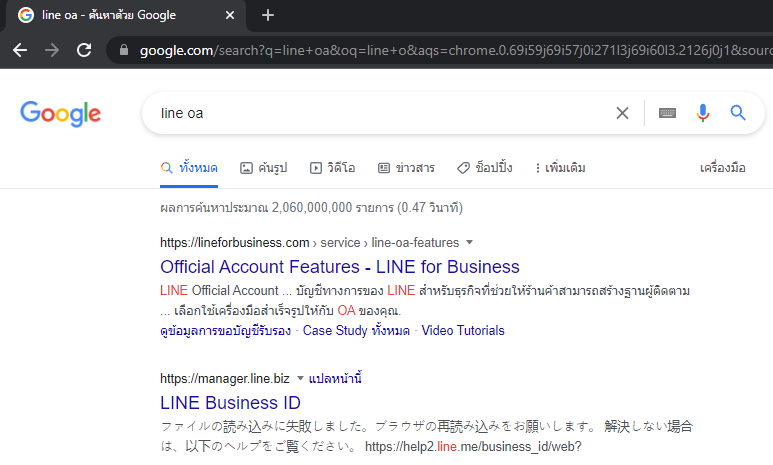Open 'Official Account Features - LINE for Business'

click(x=340, y=267)
